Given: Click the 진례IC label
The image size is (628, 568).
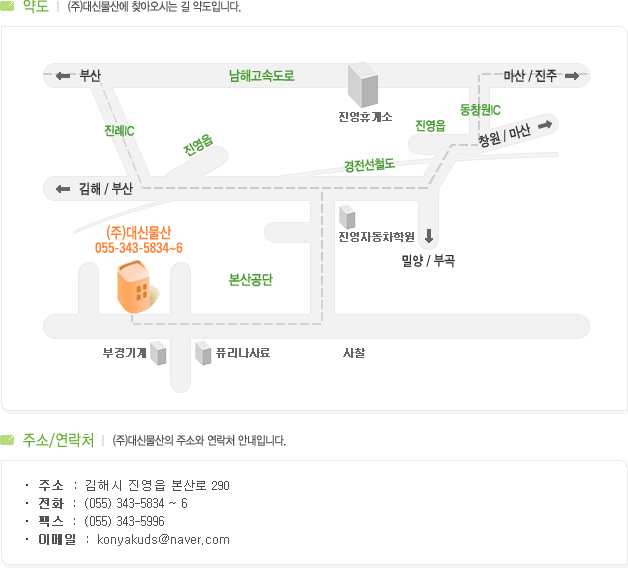Looking at the screenshot, I should [x=119, y=131].
